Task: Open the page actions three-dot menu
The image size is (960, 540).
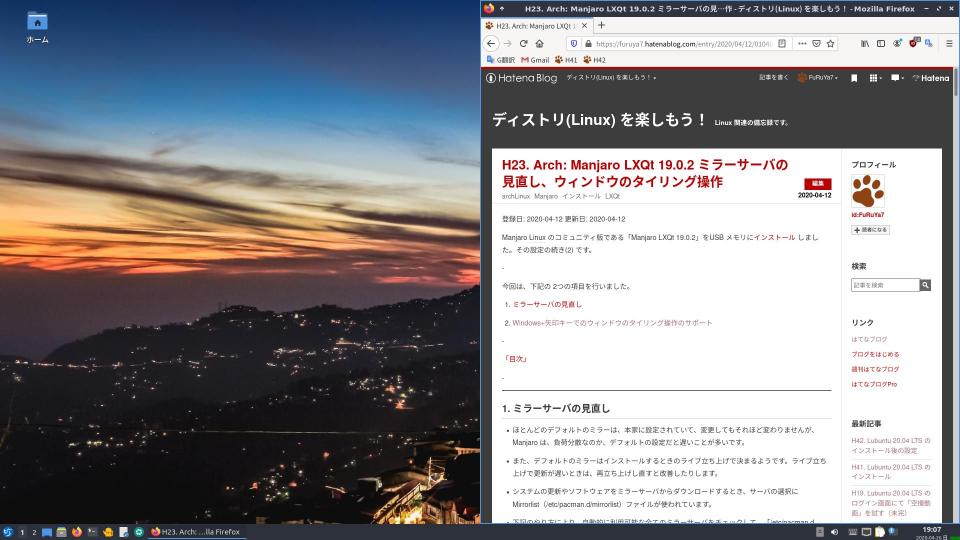Action: pos(802,43)
